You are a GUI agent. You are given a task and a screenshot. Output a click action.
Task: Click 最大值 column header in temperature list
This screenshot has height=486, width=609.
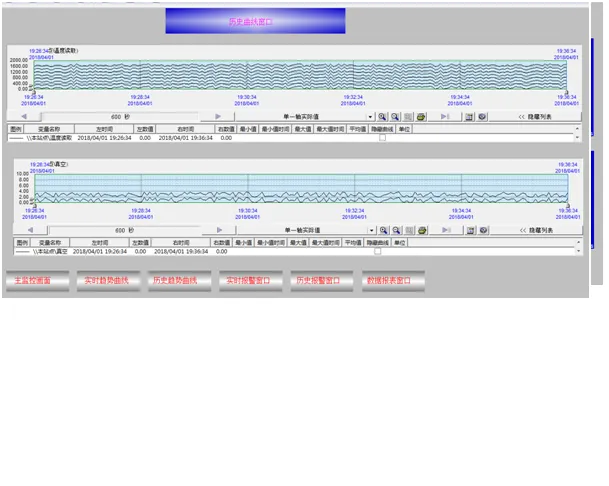[303, 129]
